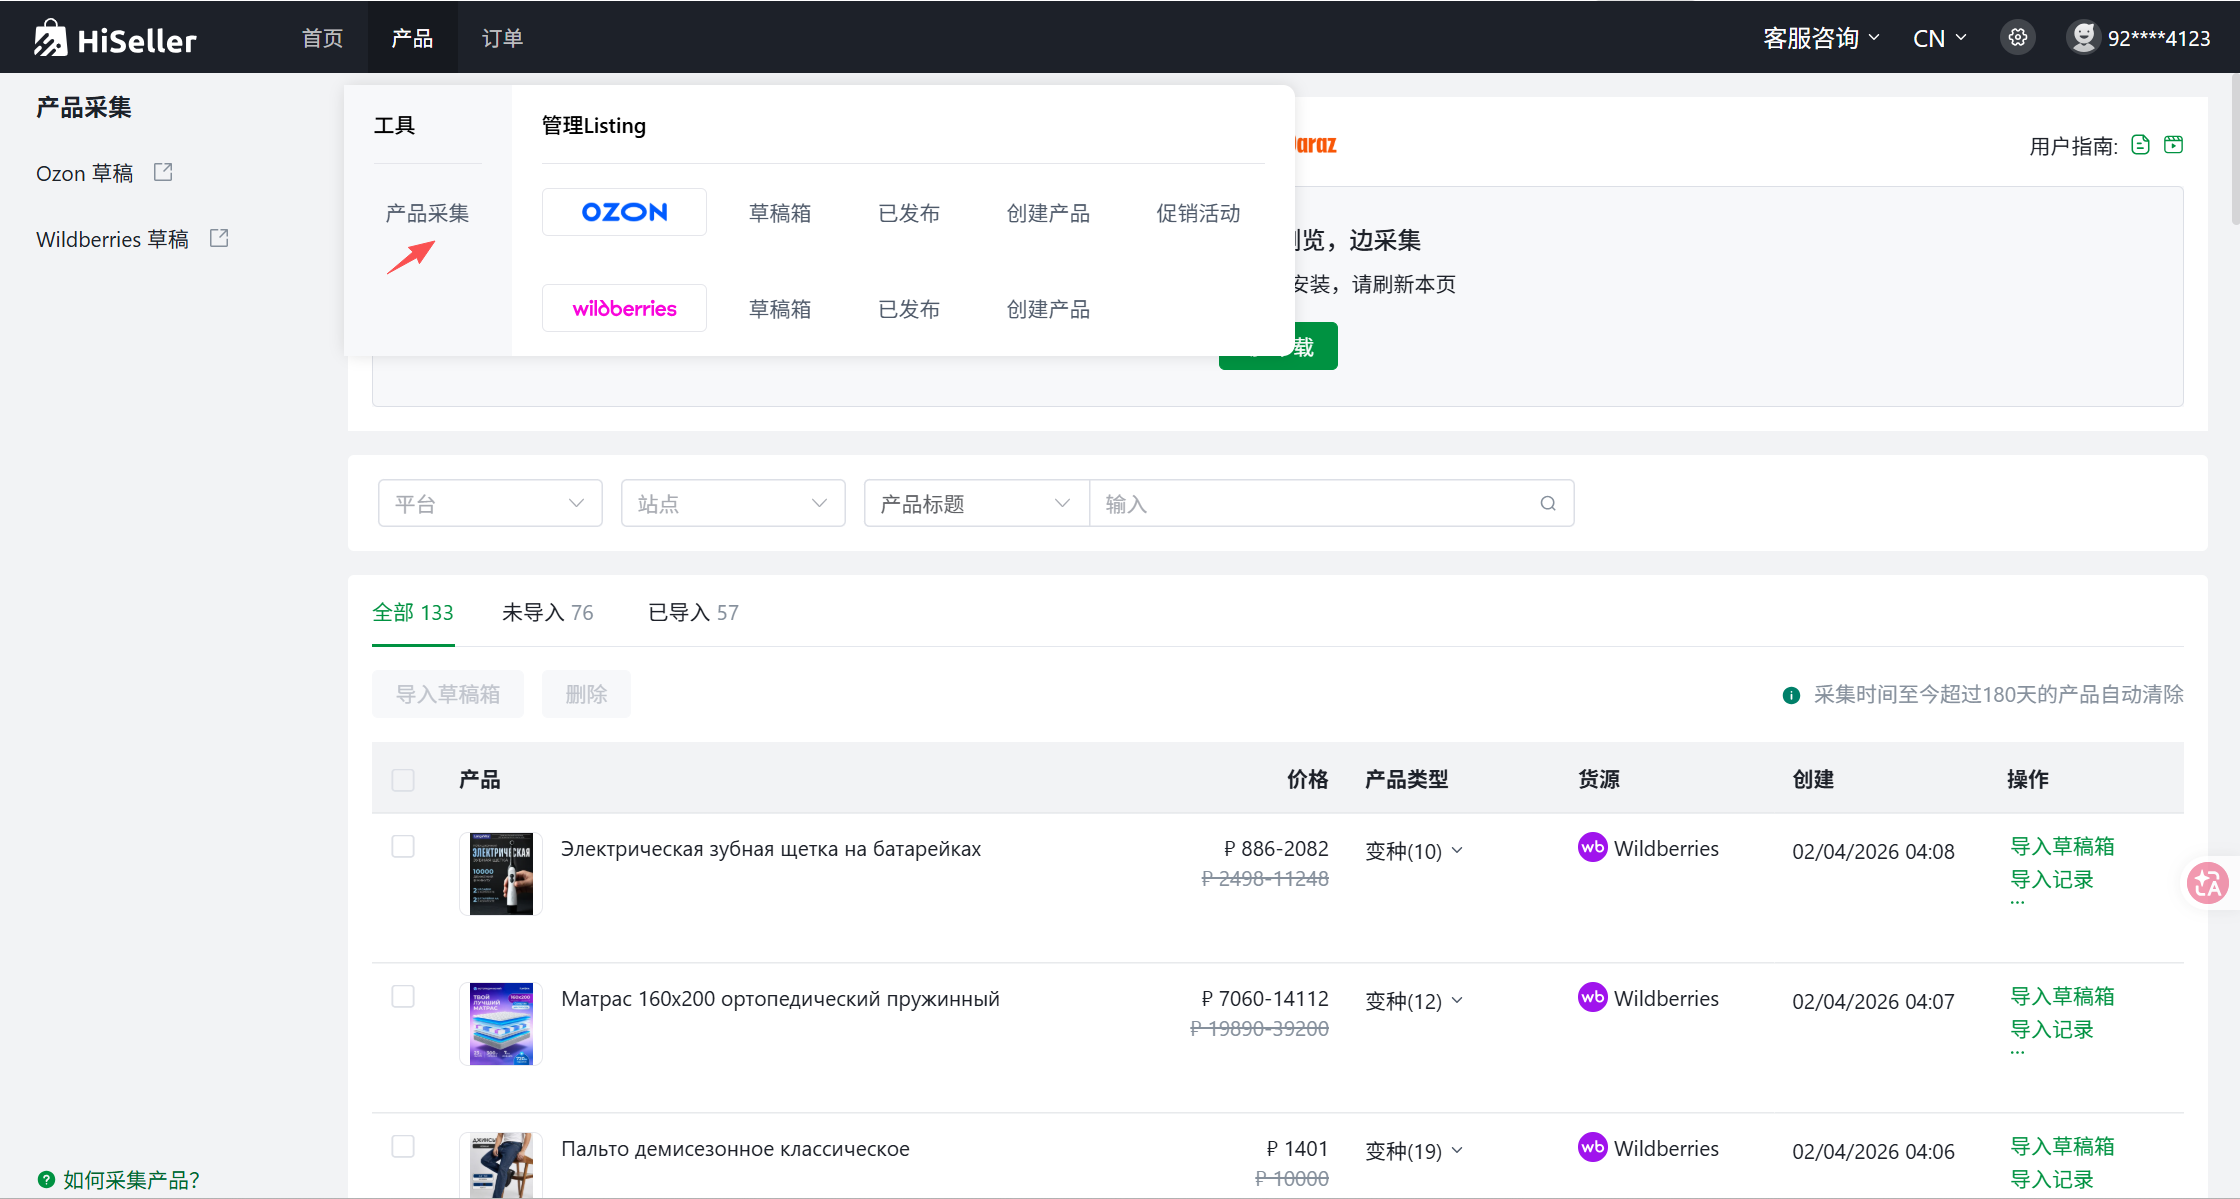Toggle the select-all checkbox in table header
Viewport: 2240px width, 1199px height.
coord(403,780)
